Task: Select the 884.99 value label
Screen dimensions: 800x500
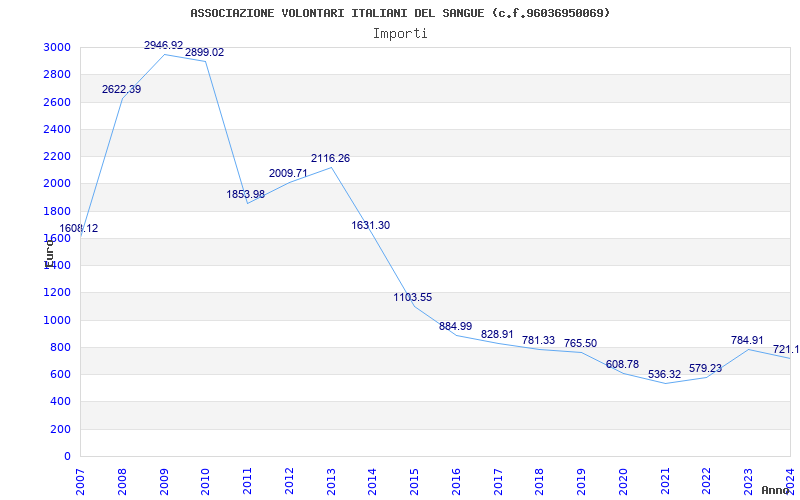Action: pyautogui.click(x=456, y=327)
